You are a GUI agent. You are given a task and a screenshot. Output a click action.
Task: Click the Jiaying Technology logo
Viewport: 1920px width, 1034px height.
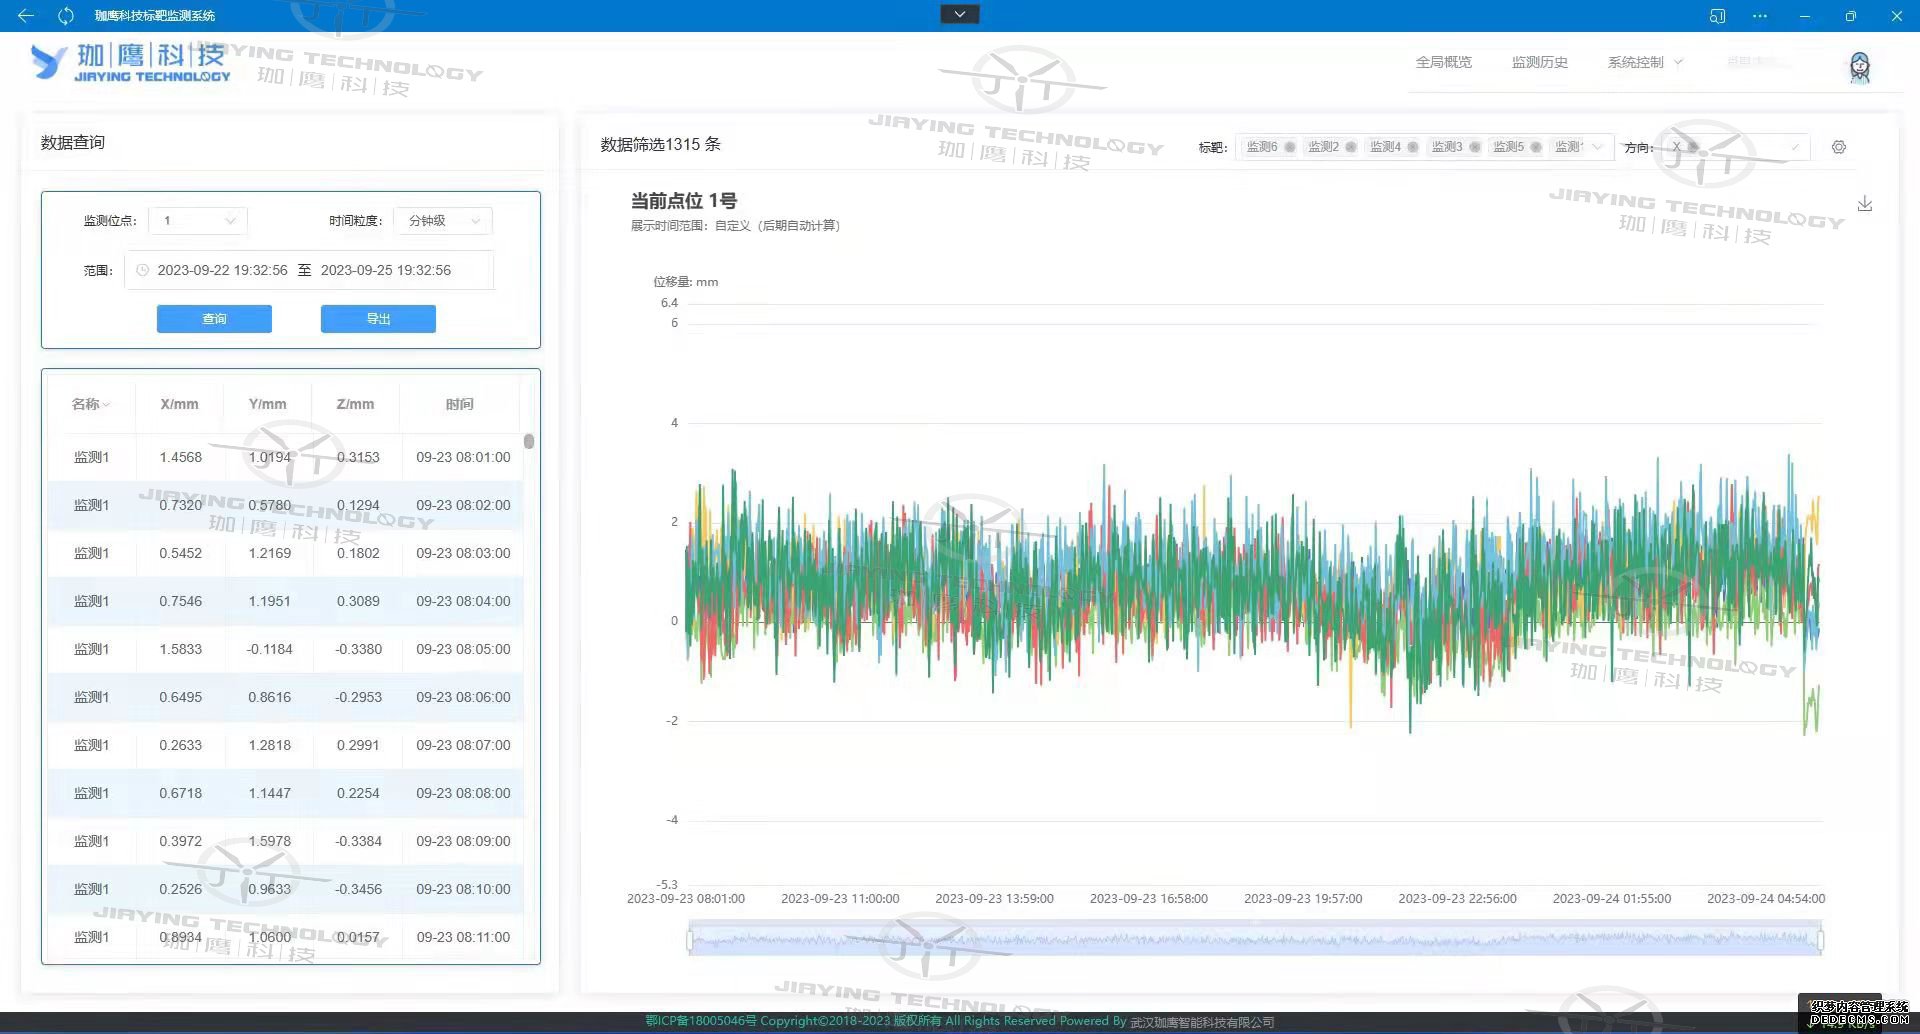click(x=131, y=62)
